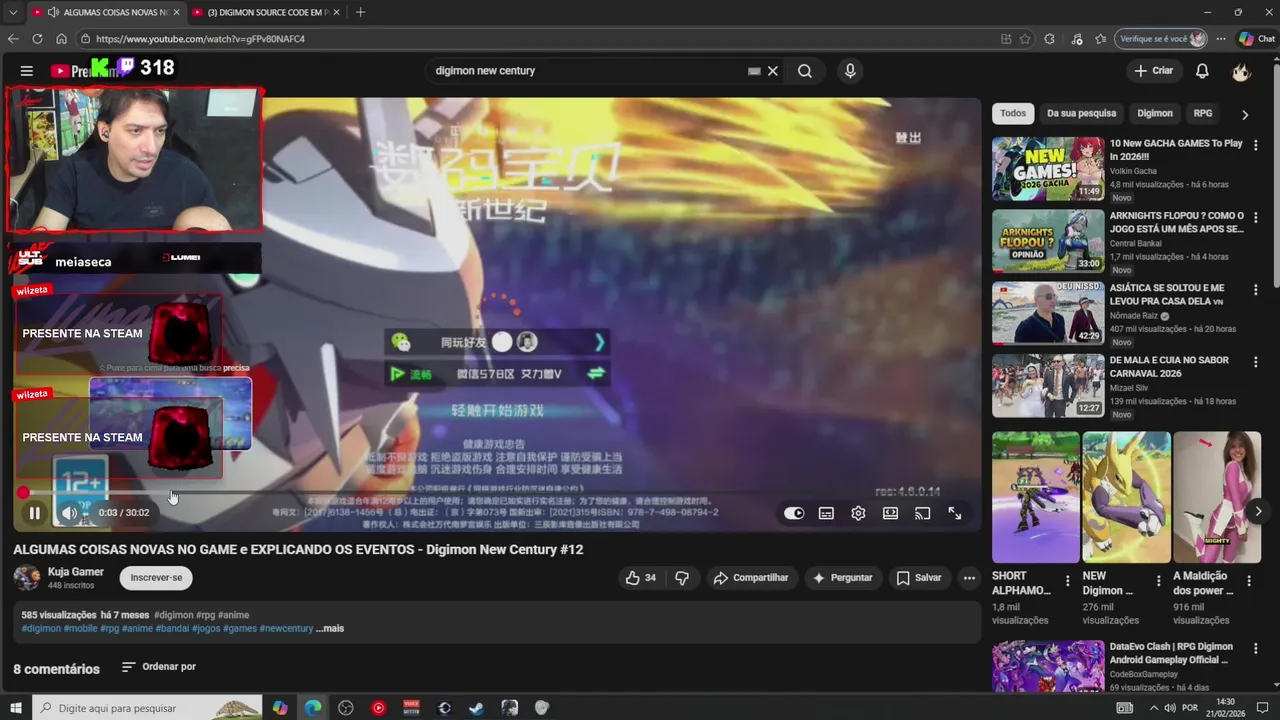This screenshot has height=720, width=1280.
Task: Seek on the video progress bar
Action: tap(497, 493)
